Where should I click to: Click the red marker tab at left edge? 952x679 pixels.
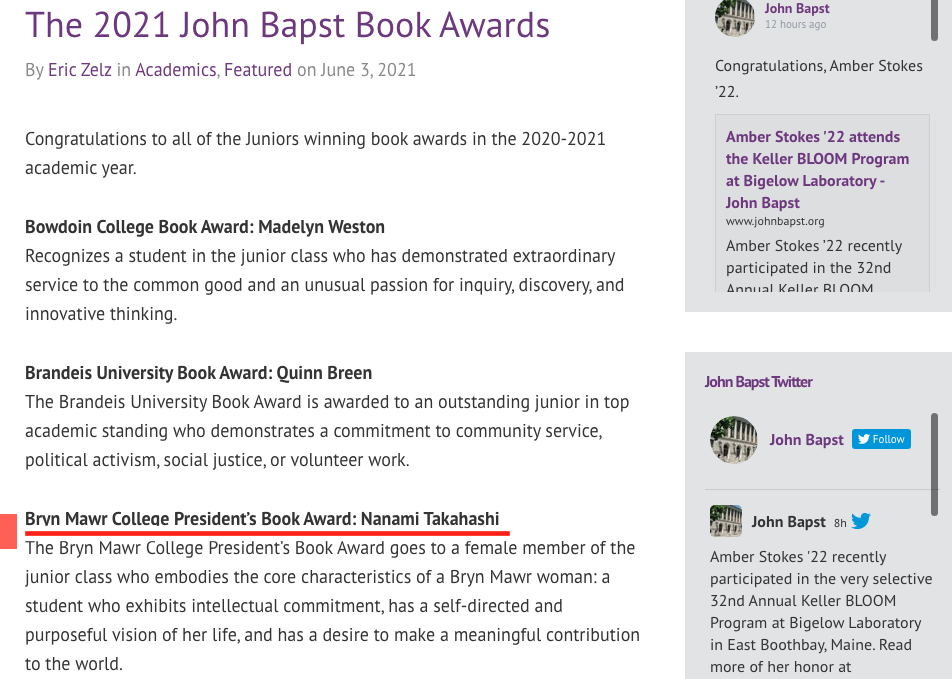click(8, 531)
